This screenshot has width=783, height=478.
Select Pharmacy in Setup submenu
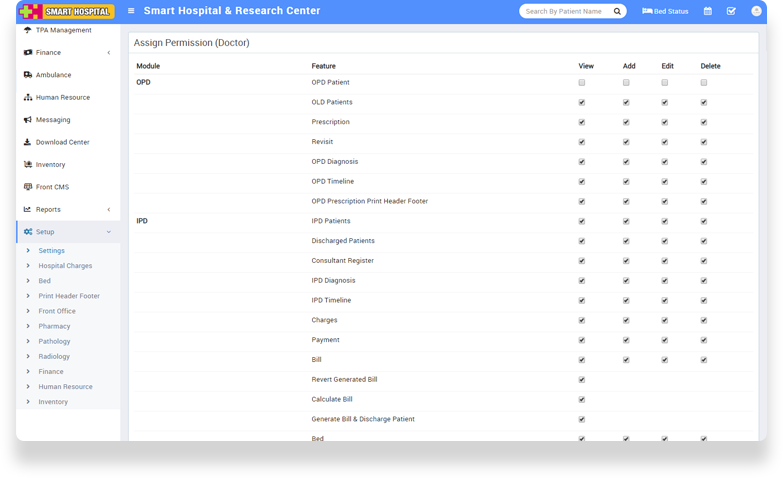pyautogui.click(x=54, y=326)
